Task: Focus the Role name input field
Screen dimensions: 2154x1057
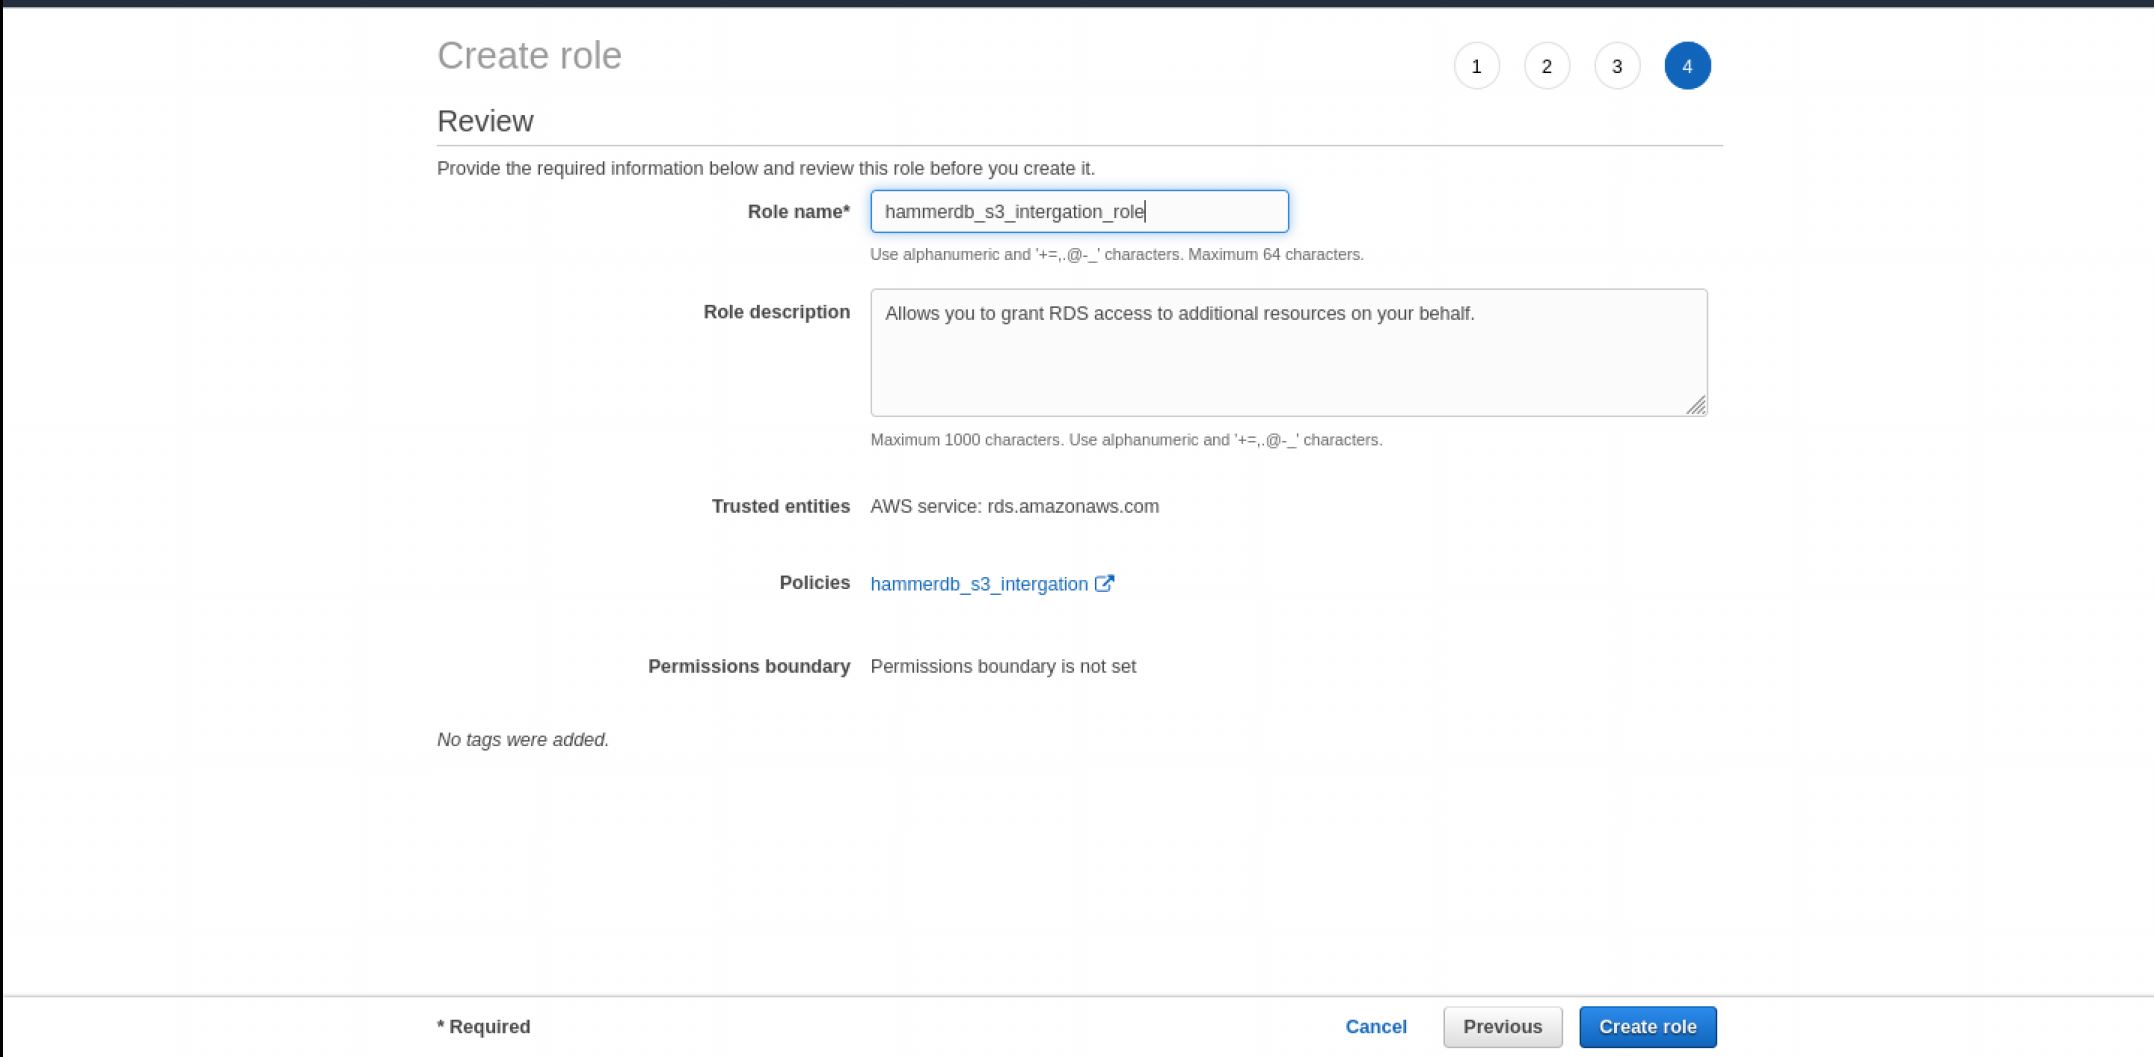Action: pos(1078,212)
